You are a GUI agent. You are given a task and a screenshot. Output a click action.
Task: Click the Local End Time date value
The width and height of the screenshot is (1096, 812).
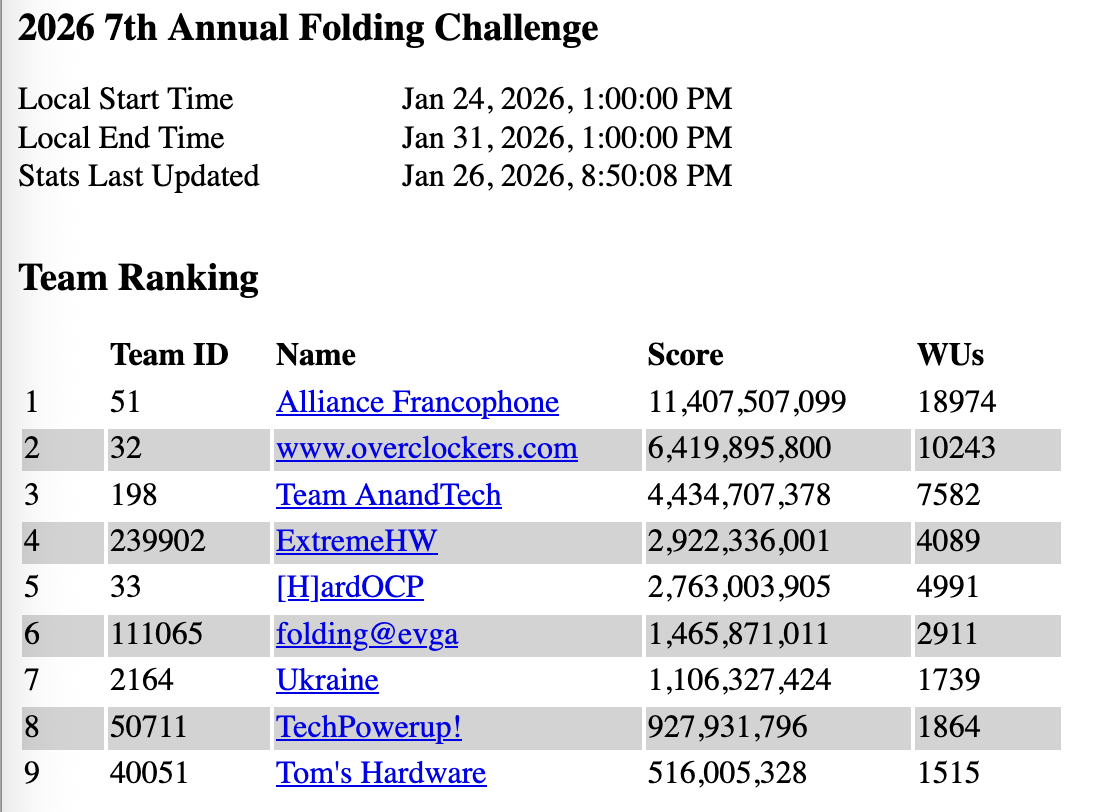tap(567, 137)
